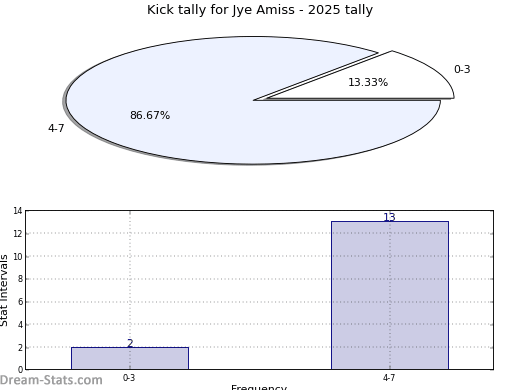Select the 0-3 bar in histogram
The width and height of the screenshot is (520, 390).
[x=130, y=358]
